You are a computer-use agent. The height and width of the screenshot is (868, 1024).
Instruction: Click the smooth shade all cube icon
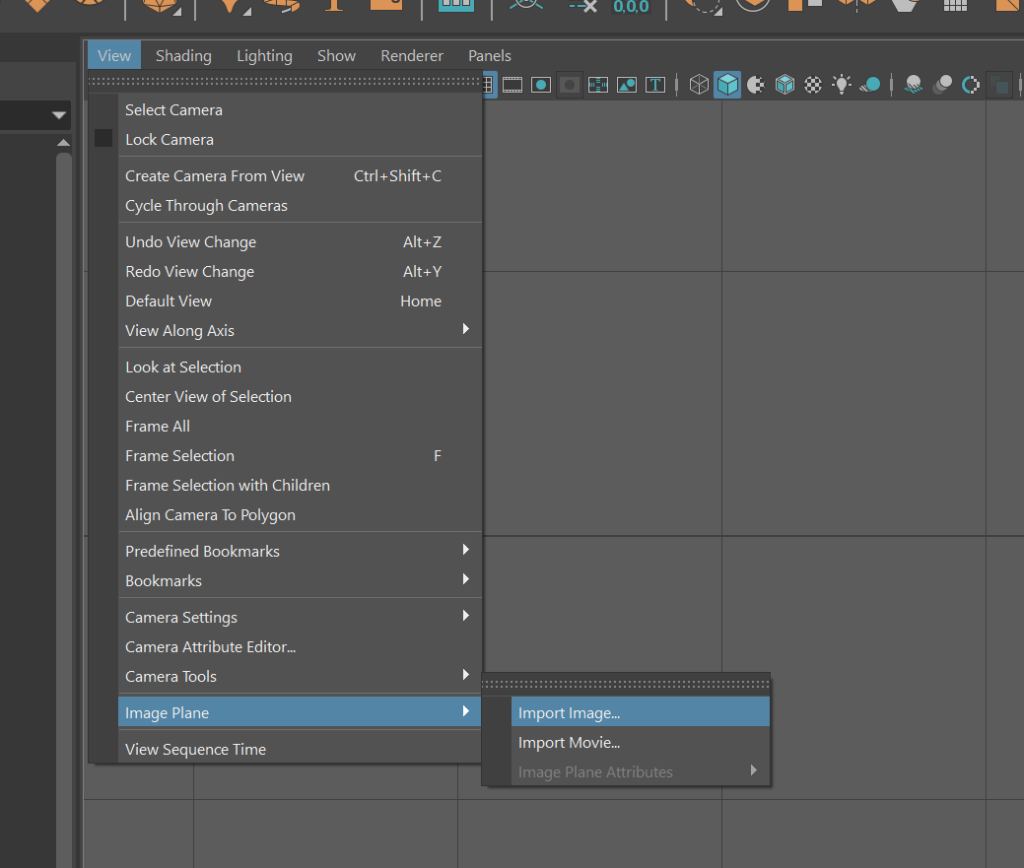[x=728, y=85]
